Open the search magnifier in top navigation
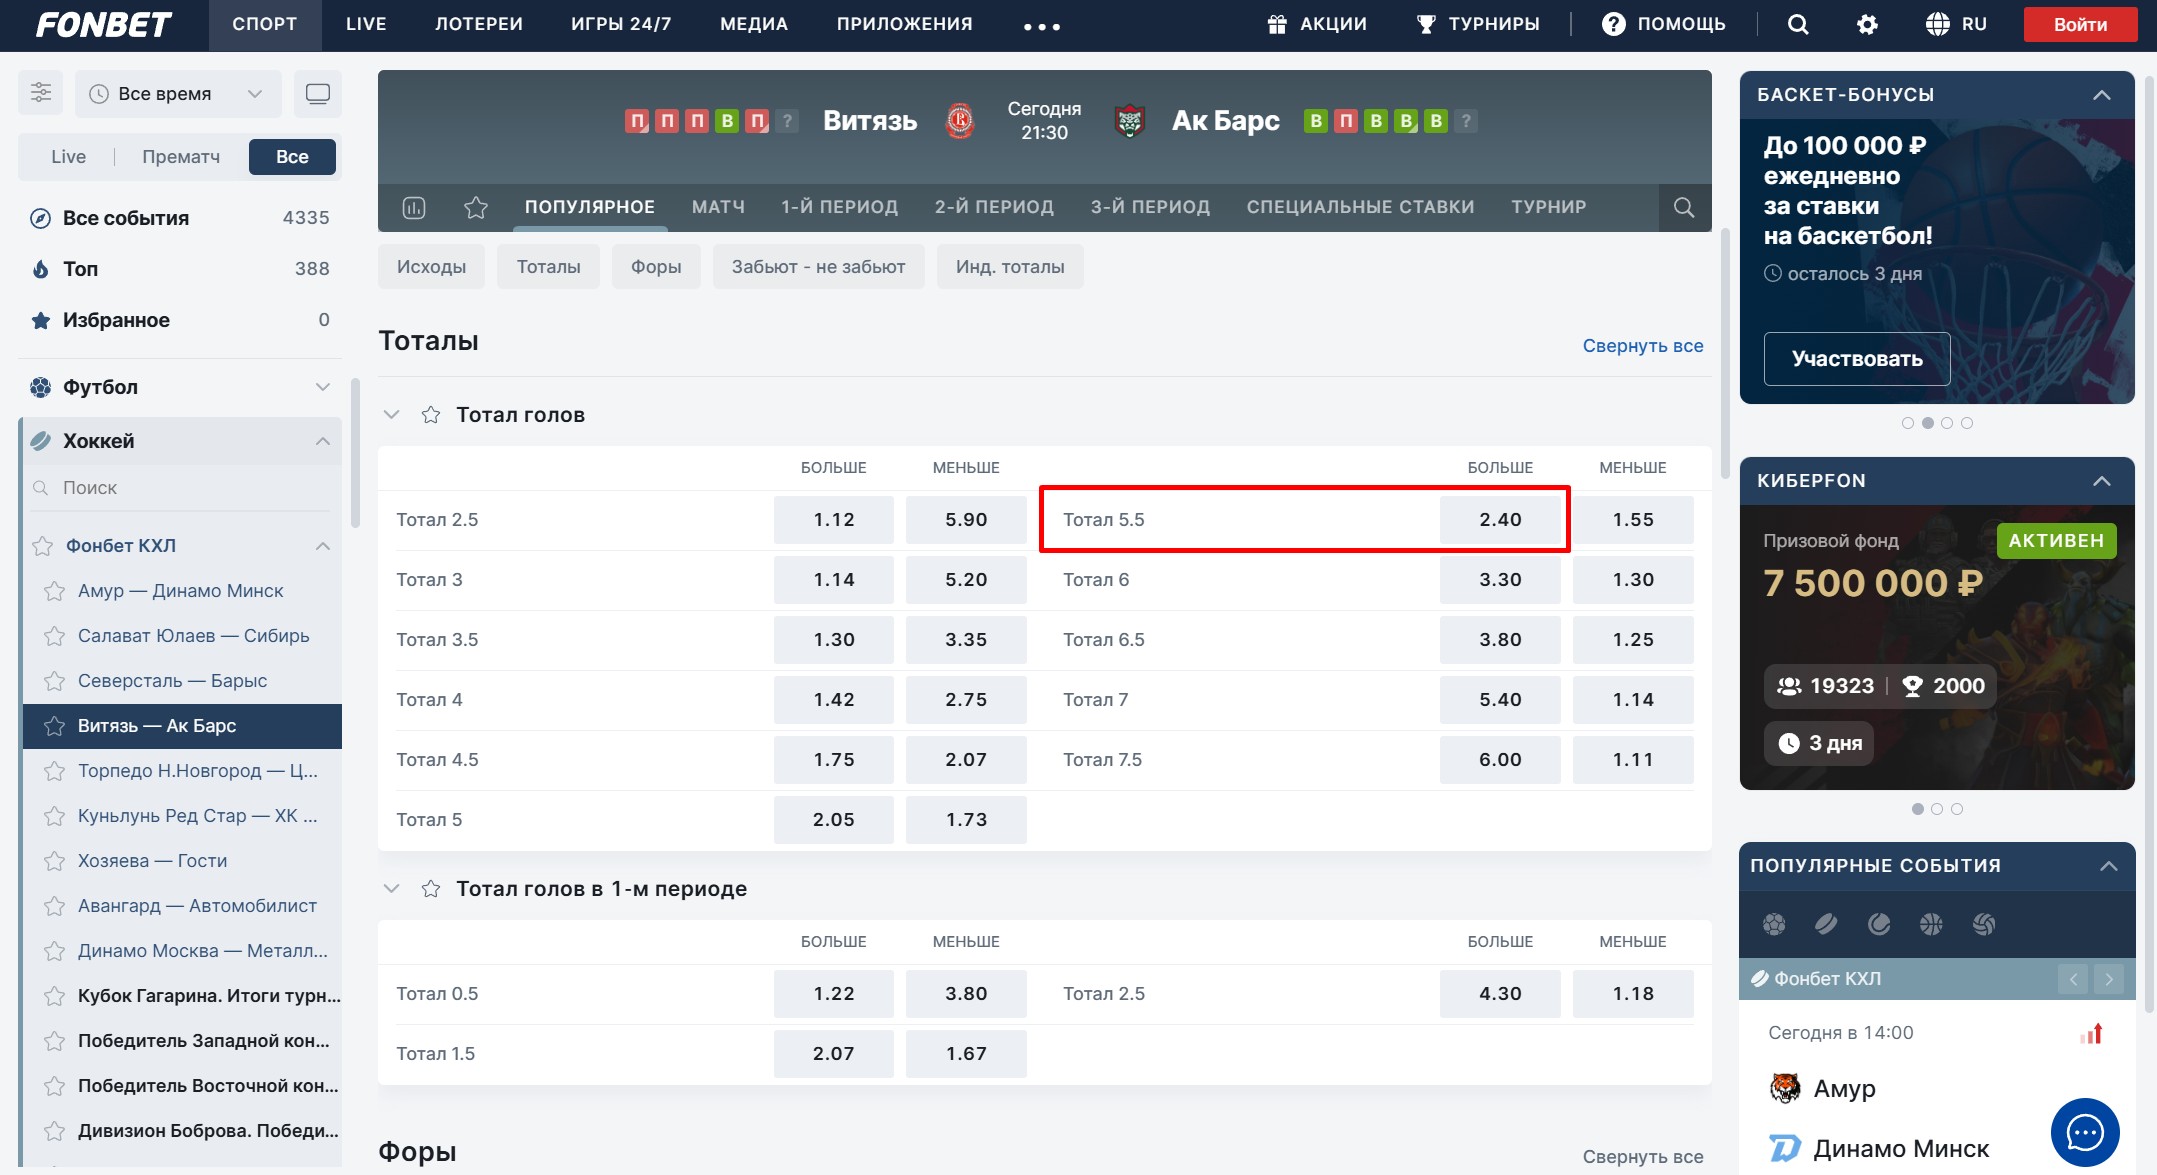This screenshot has height=1175, width=2157. [1797, 25]
